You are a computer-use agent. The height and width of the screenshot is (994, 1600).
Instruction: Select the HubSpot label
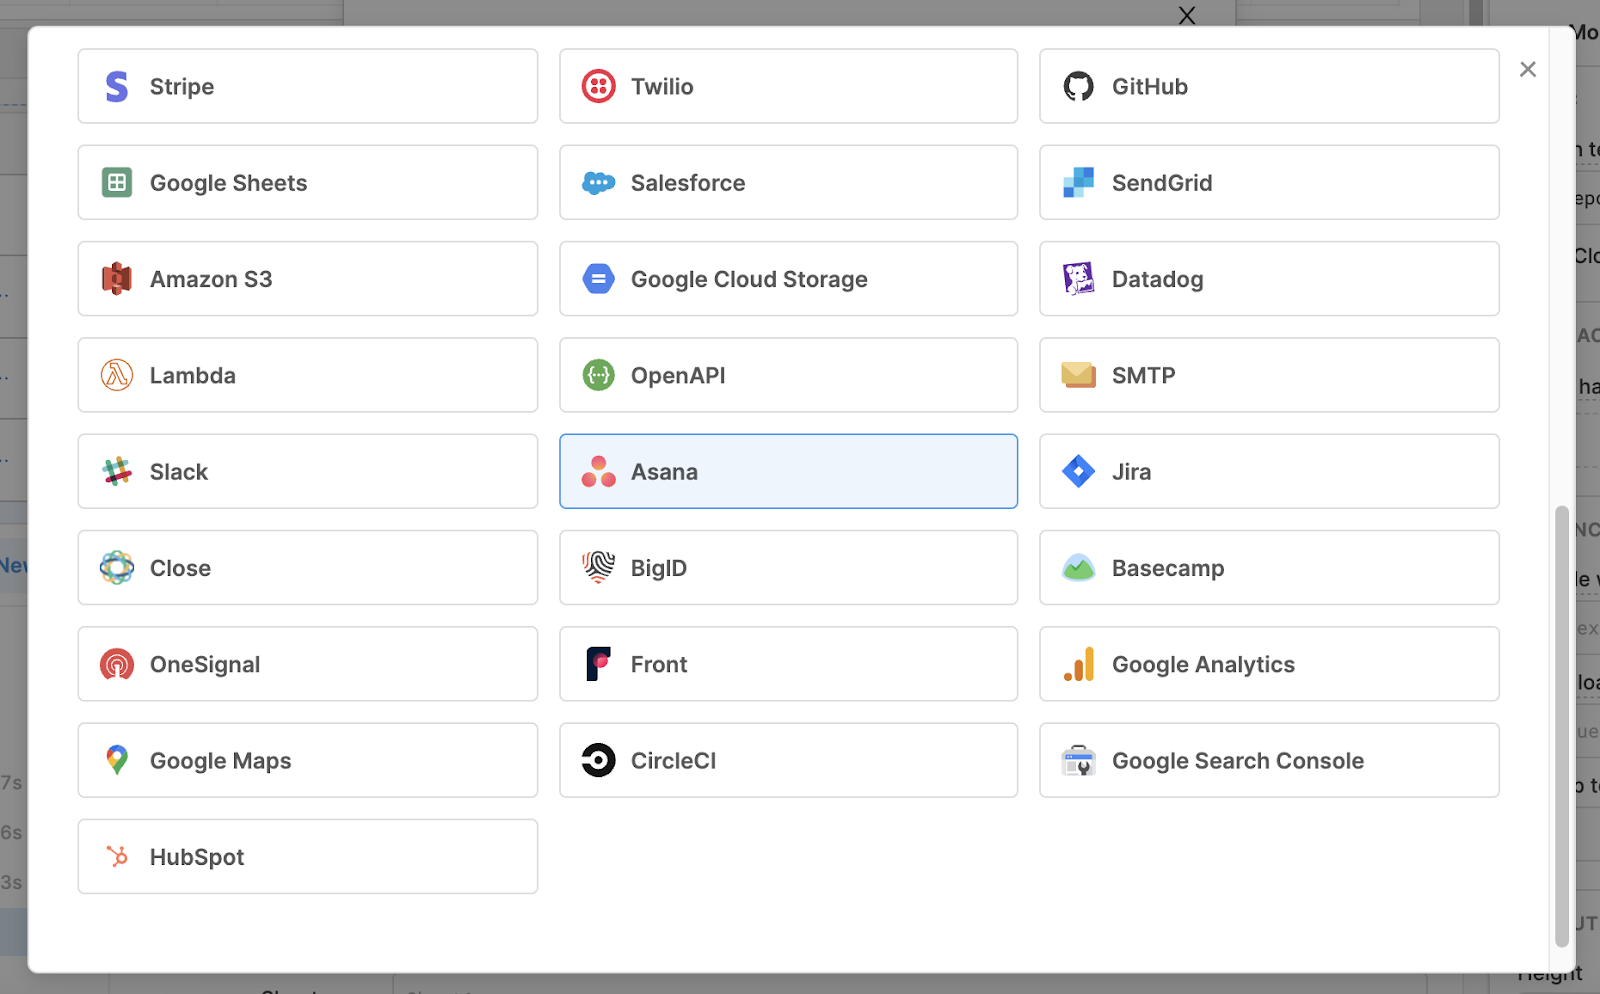click(197, 857)
